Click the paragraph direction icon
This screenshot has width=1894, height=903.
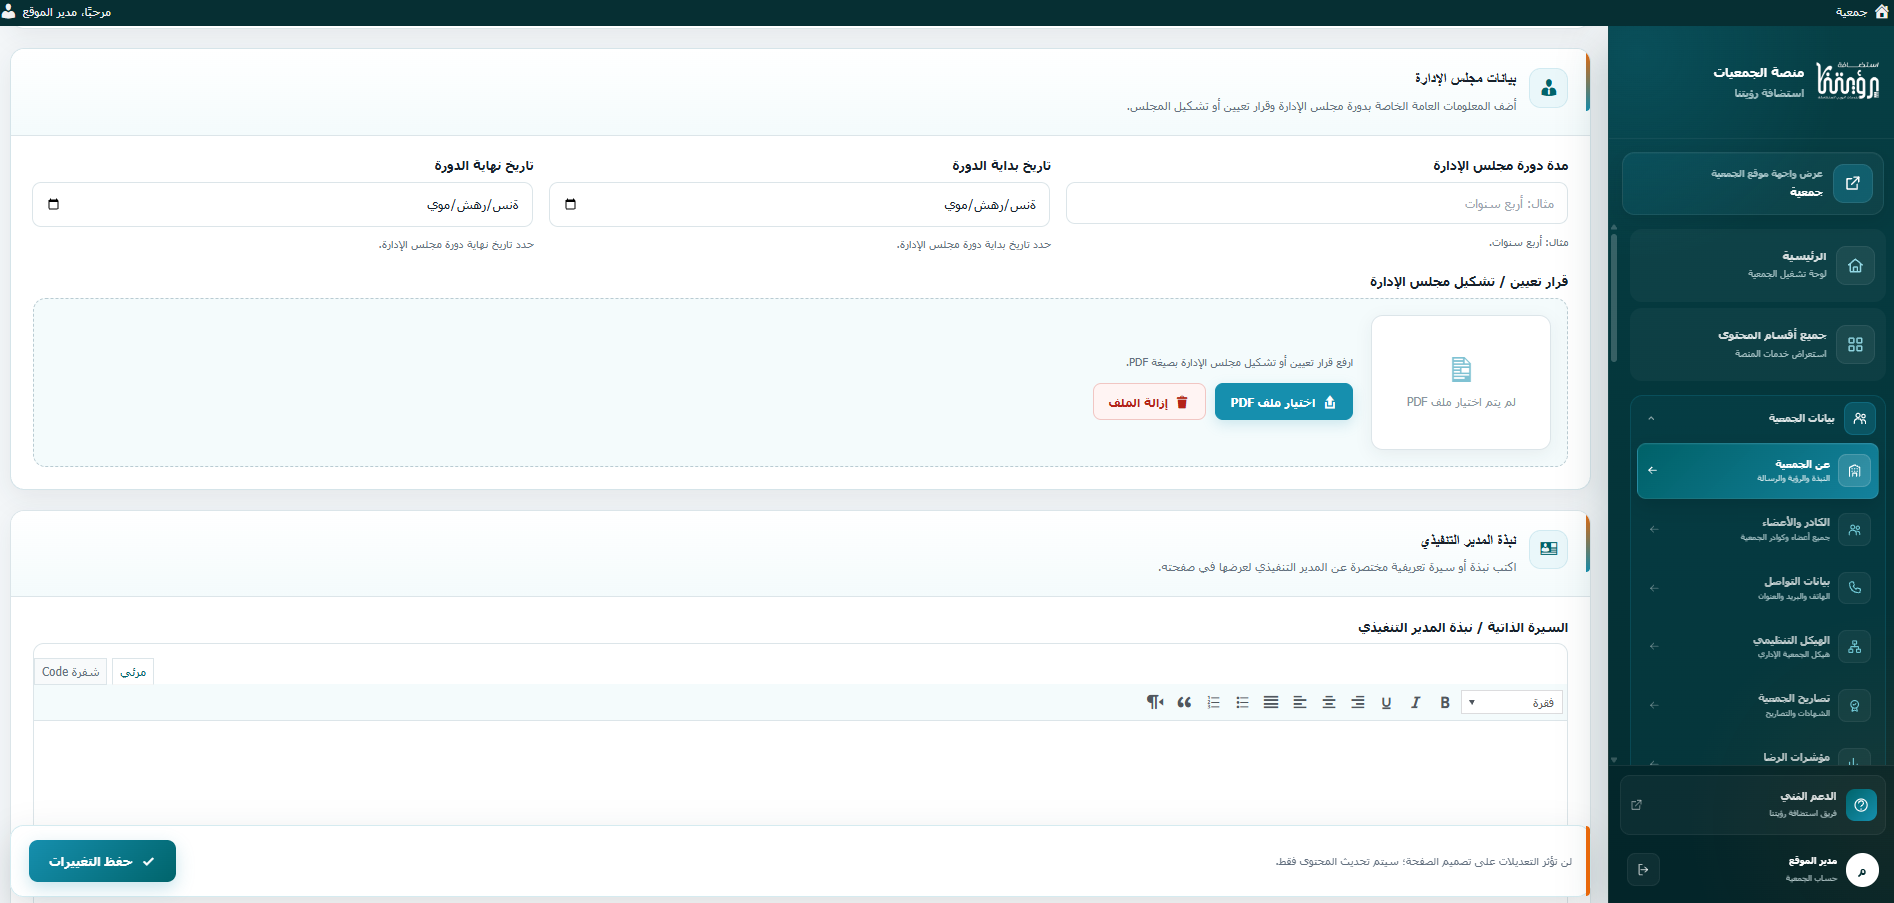pyautogui.click(x=1155, y=703)
